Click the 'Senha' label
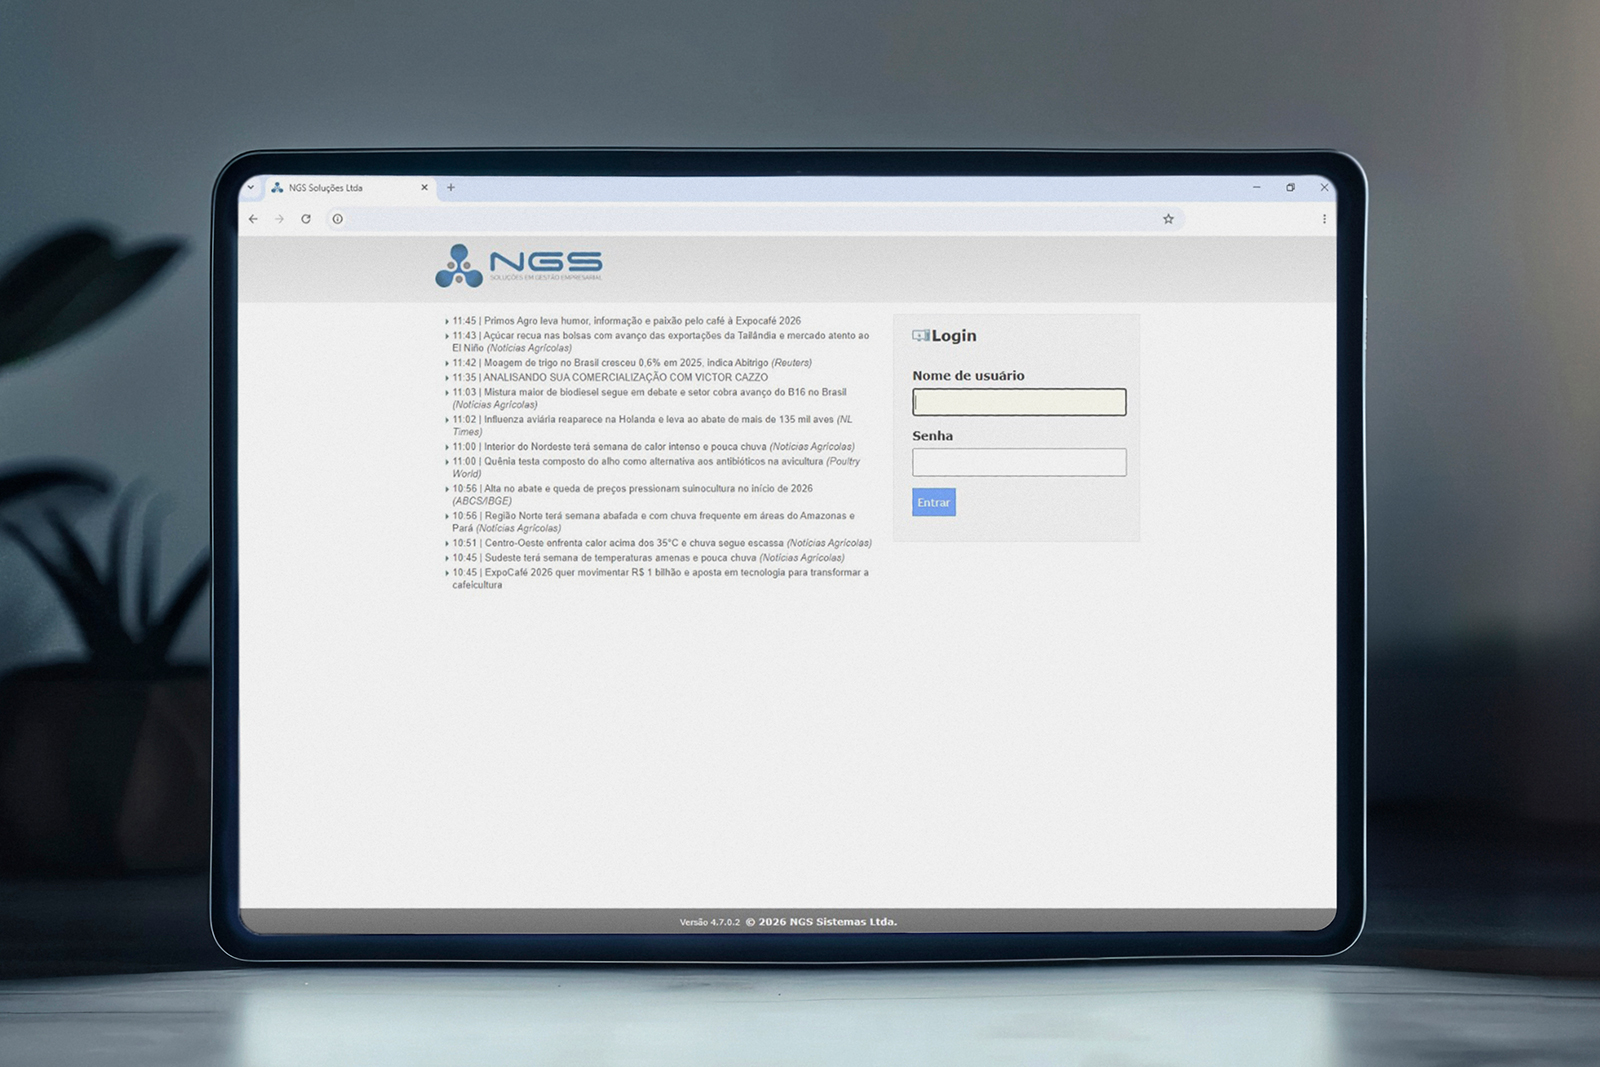Screen dimensions: 1600x1067 [x=932, y=436]
